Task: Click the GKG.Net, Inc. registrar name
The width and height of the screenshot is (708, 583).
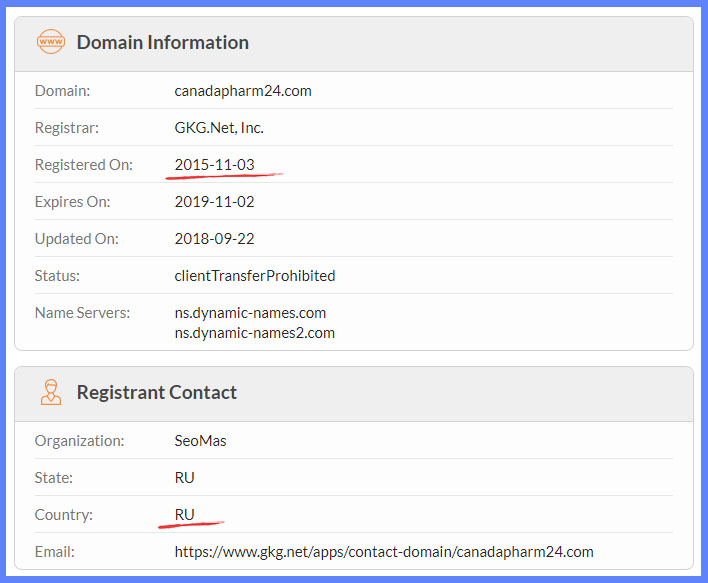Action: (x=219, y=128)
